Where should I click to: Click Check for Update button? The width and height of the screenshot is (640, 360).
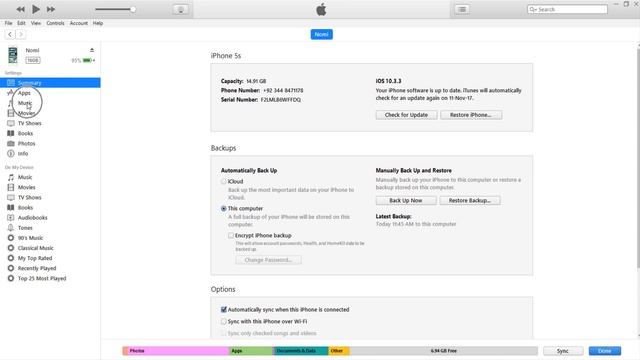[x=407, y=115]
